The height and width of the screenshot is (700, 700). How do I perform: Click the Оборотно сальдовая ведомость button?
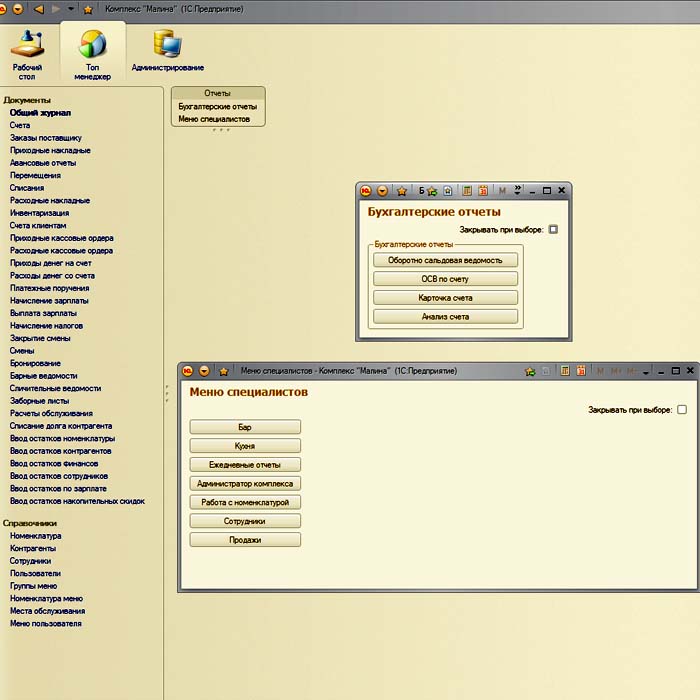[x=445, y=260]
